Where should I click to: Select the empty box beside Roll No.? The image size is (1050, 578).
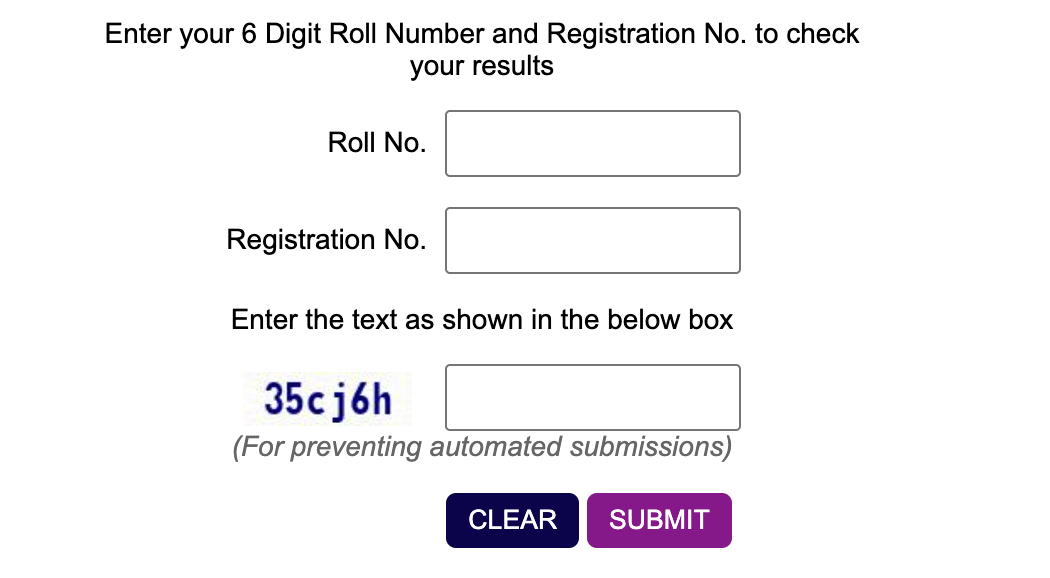(592, 144)
